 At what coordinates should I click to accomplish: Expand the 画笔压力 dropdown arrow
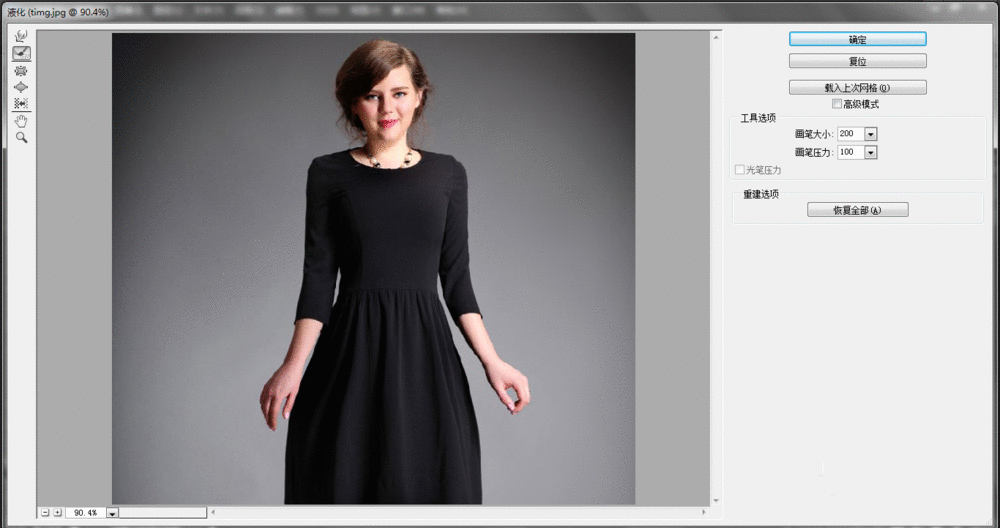point(870,152)
